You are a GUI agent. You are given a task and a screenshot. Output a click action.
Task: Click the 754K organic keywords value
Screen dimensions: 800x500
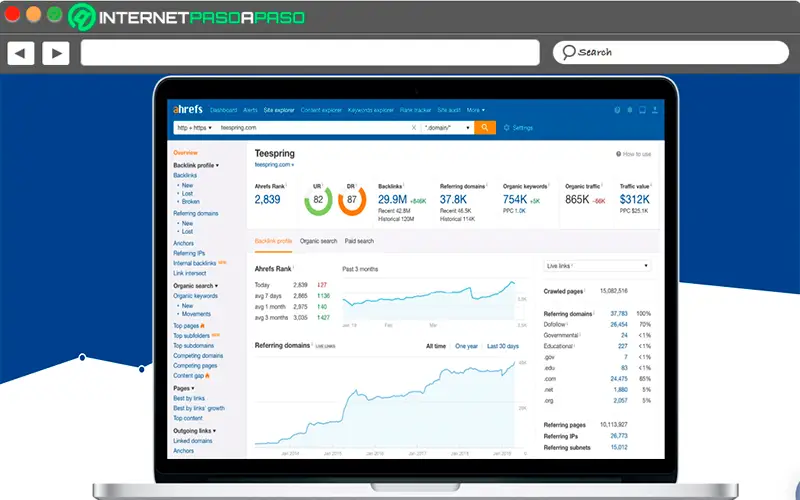click(x=515, y=199)
